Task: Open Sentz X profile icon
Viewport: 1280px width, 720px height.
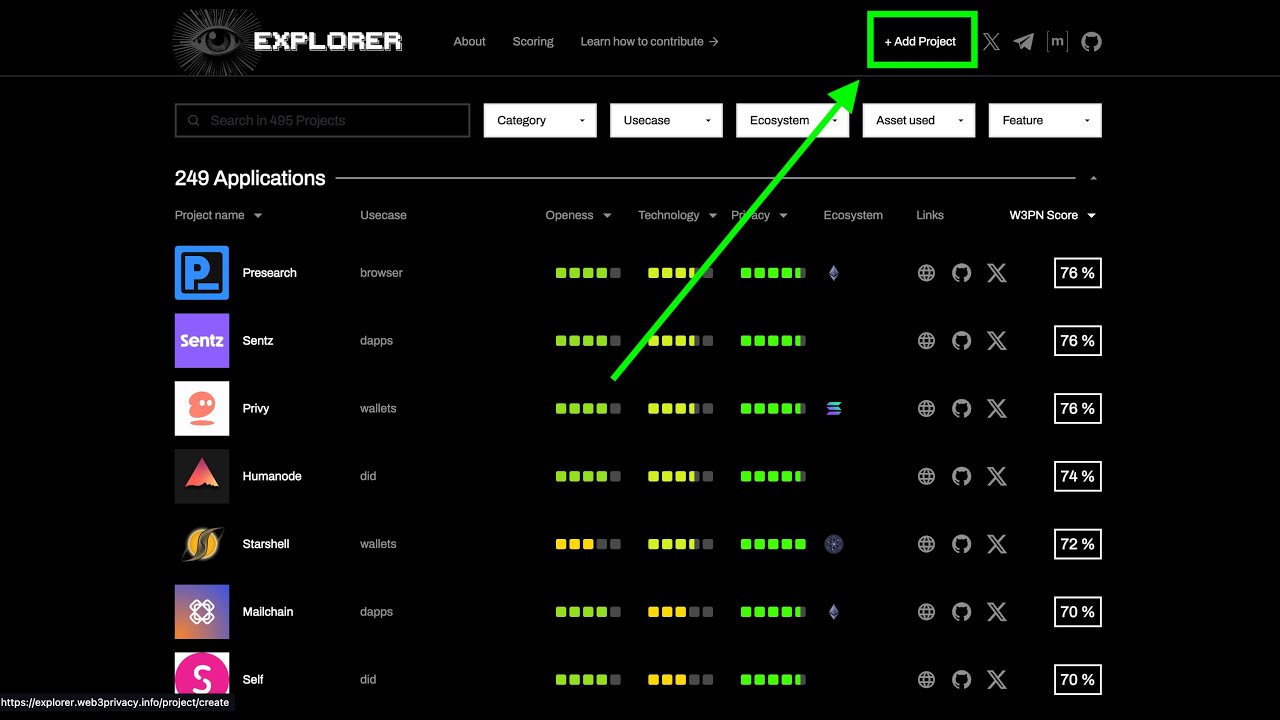Action: pyautogui.click(x=997, y=341)
